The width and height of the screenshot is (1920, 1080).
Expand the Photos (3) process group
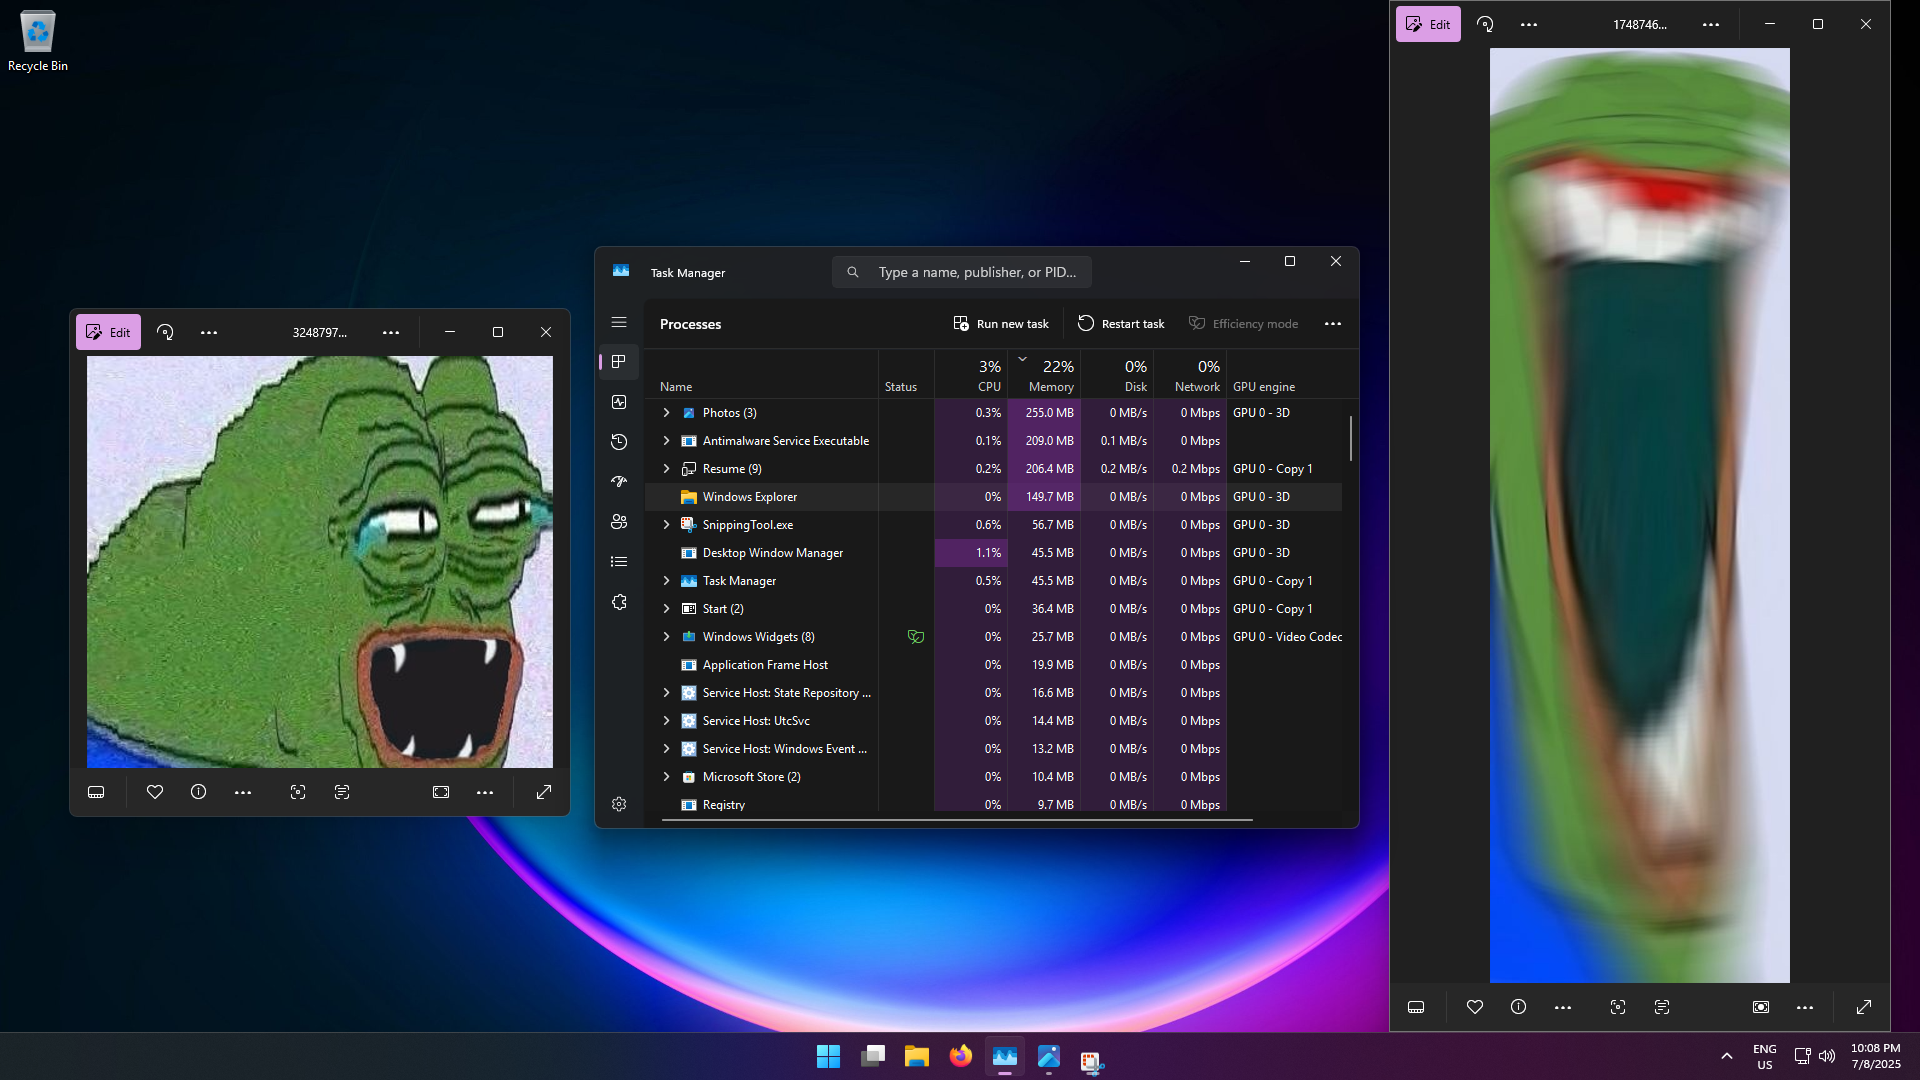click(666, 413)
